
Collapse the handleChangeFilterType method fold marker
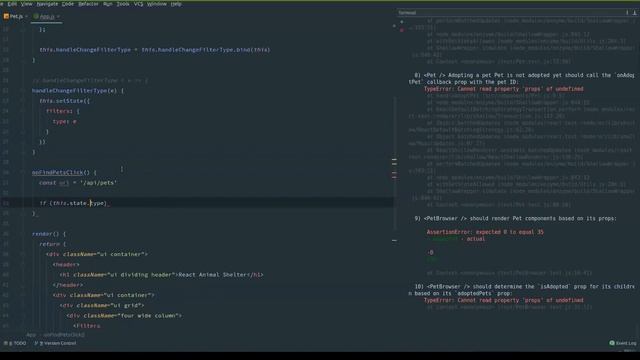22,91
